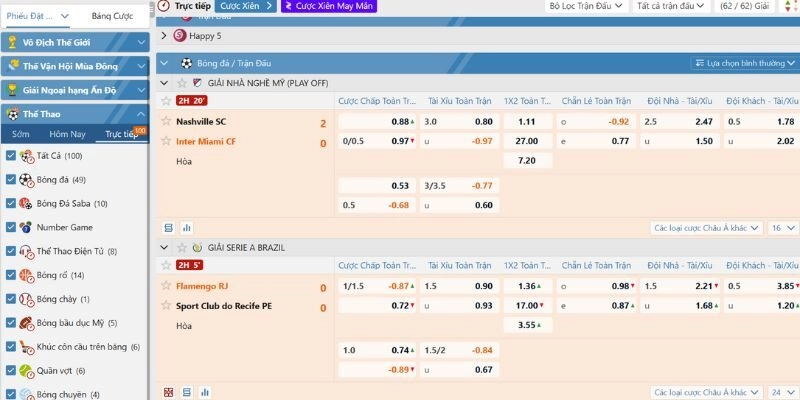Toggle the Bóng rổ checkbox
Screen dimensions: 800x400
(11, 275)
